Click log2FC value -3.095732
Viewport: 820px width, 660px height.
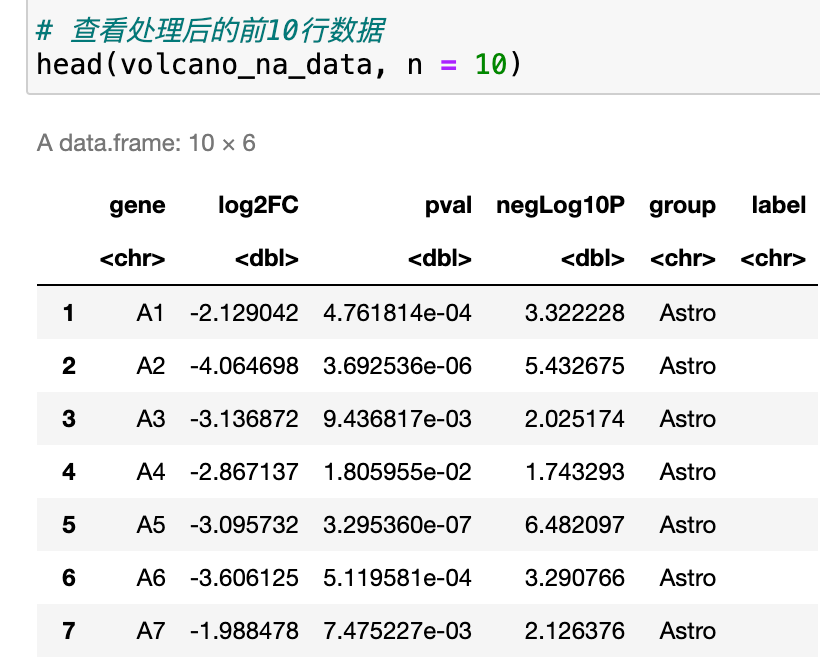[x=244, y=525]
